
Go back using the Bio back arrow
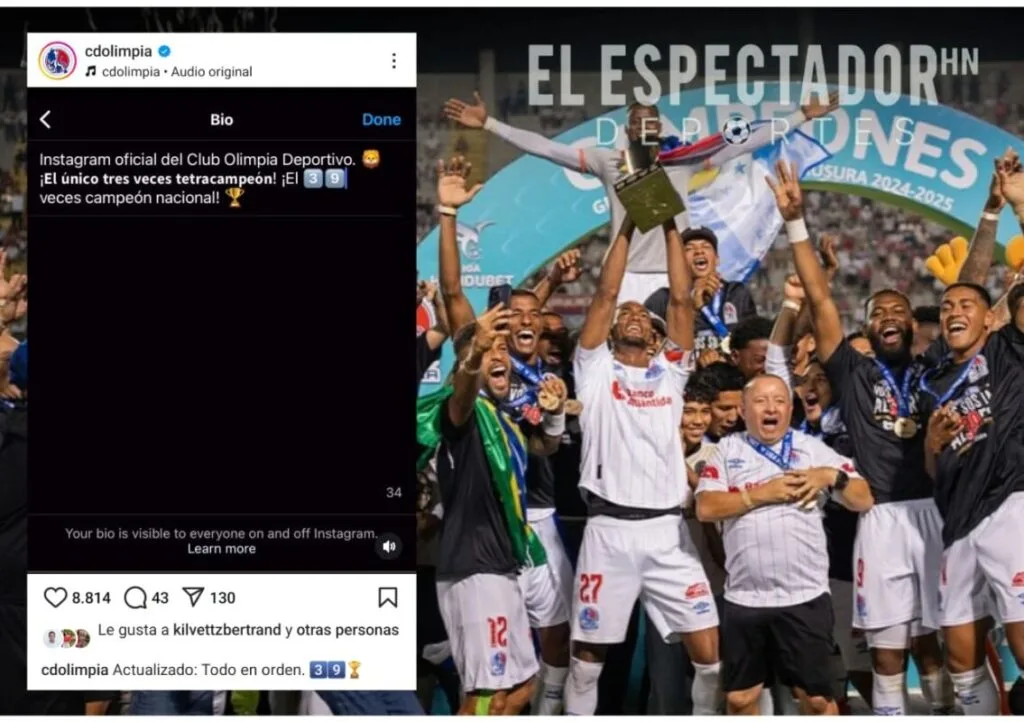(45, 119)
